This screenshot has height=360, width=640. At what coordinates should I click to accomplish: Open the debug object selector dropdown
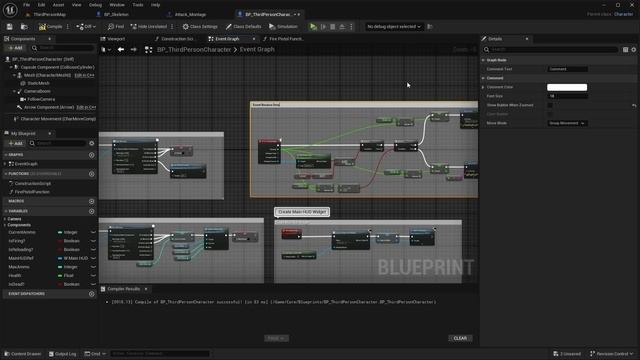pyautogui.click(x=393, y=27)
